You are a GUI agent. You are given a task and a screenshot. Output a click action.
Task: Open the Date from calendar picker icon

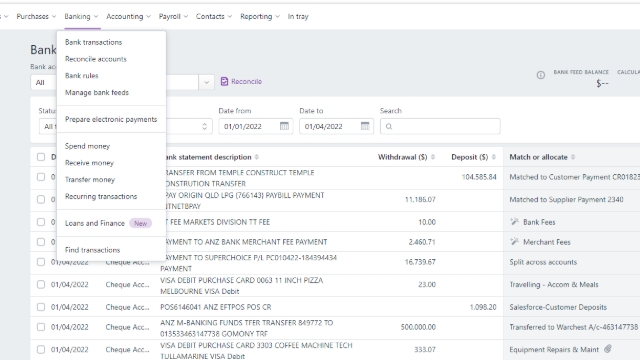[x=284, y=126]
